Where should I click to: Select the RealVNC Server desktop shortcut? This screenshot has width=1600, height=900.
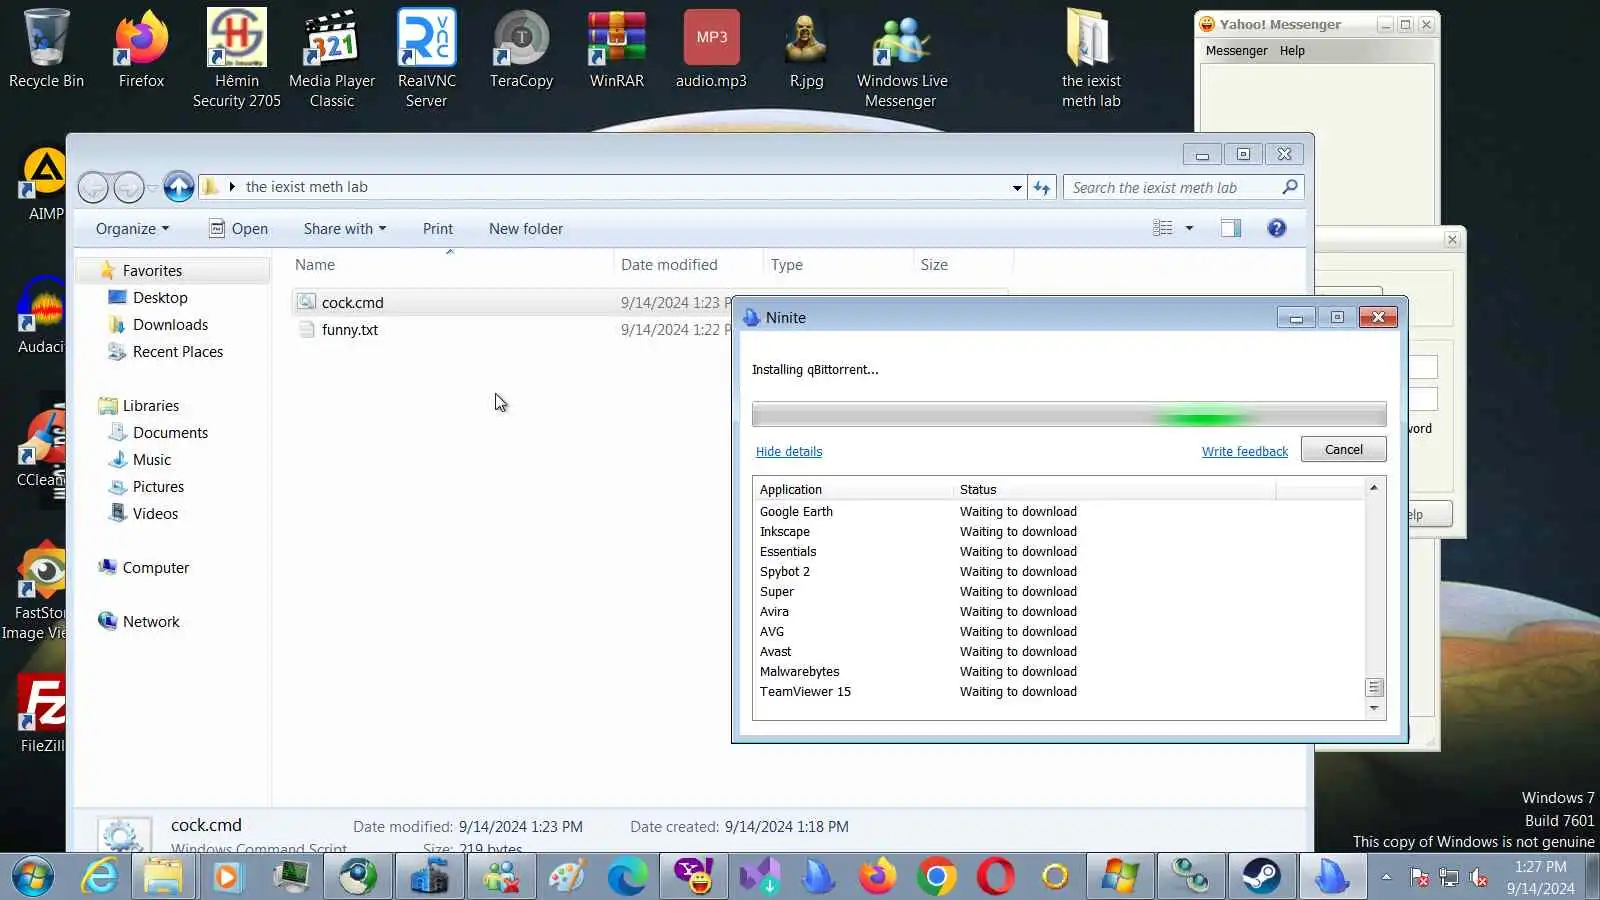pyautogui.click(x=427, y=58)
